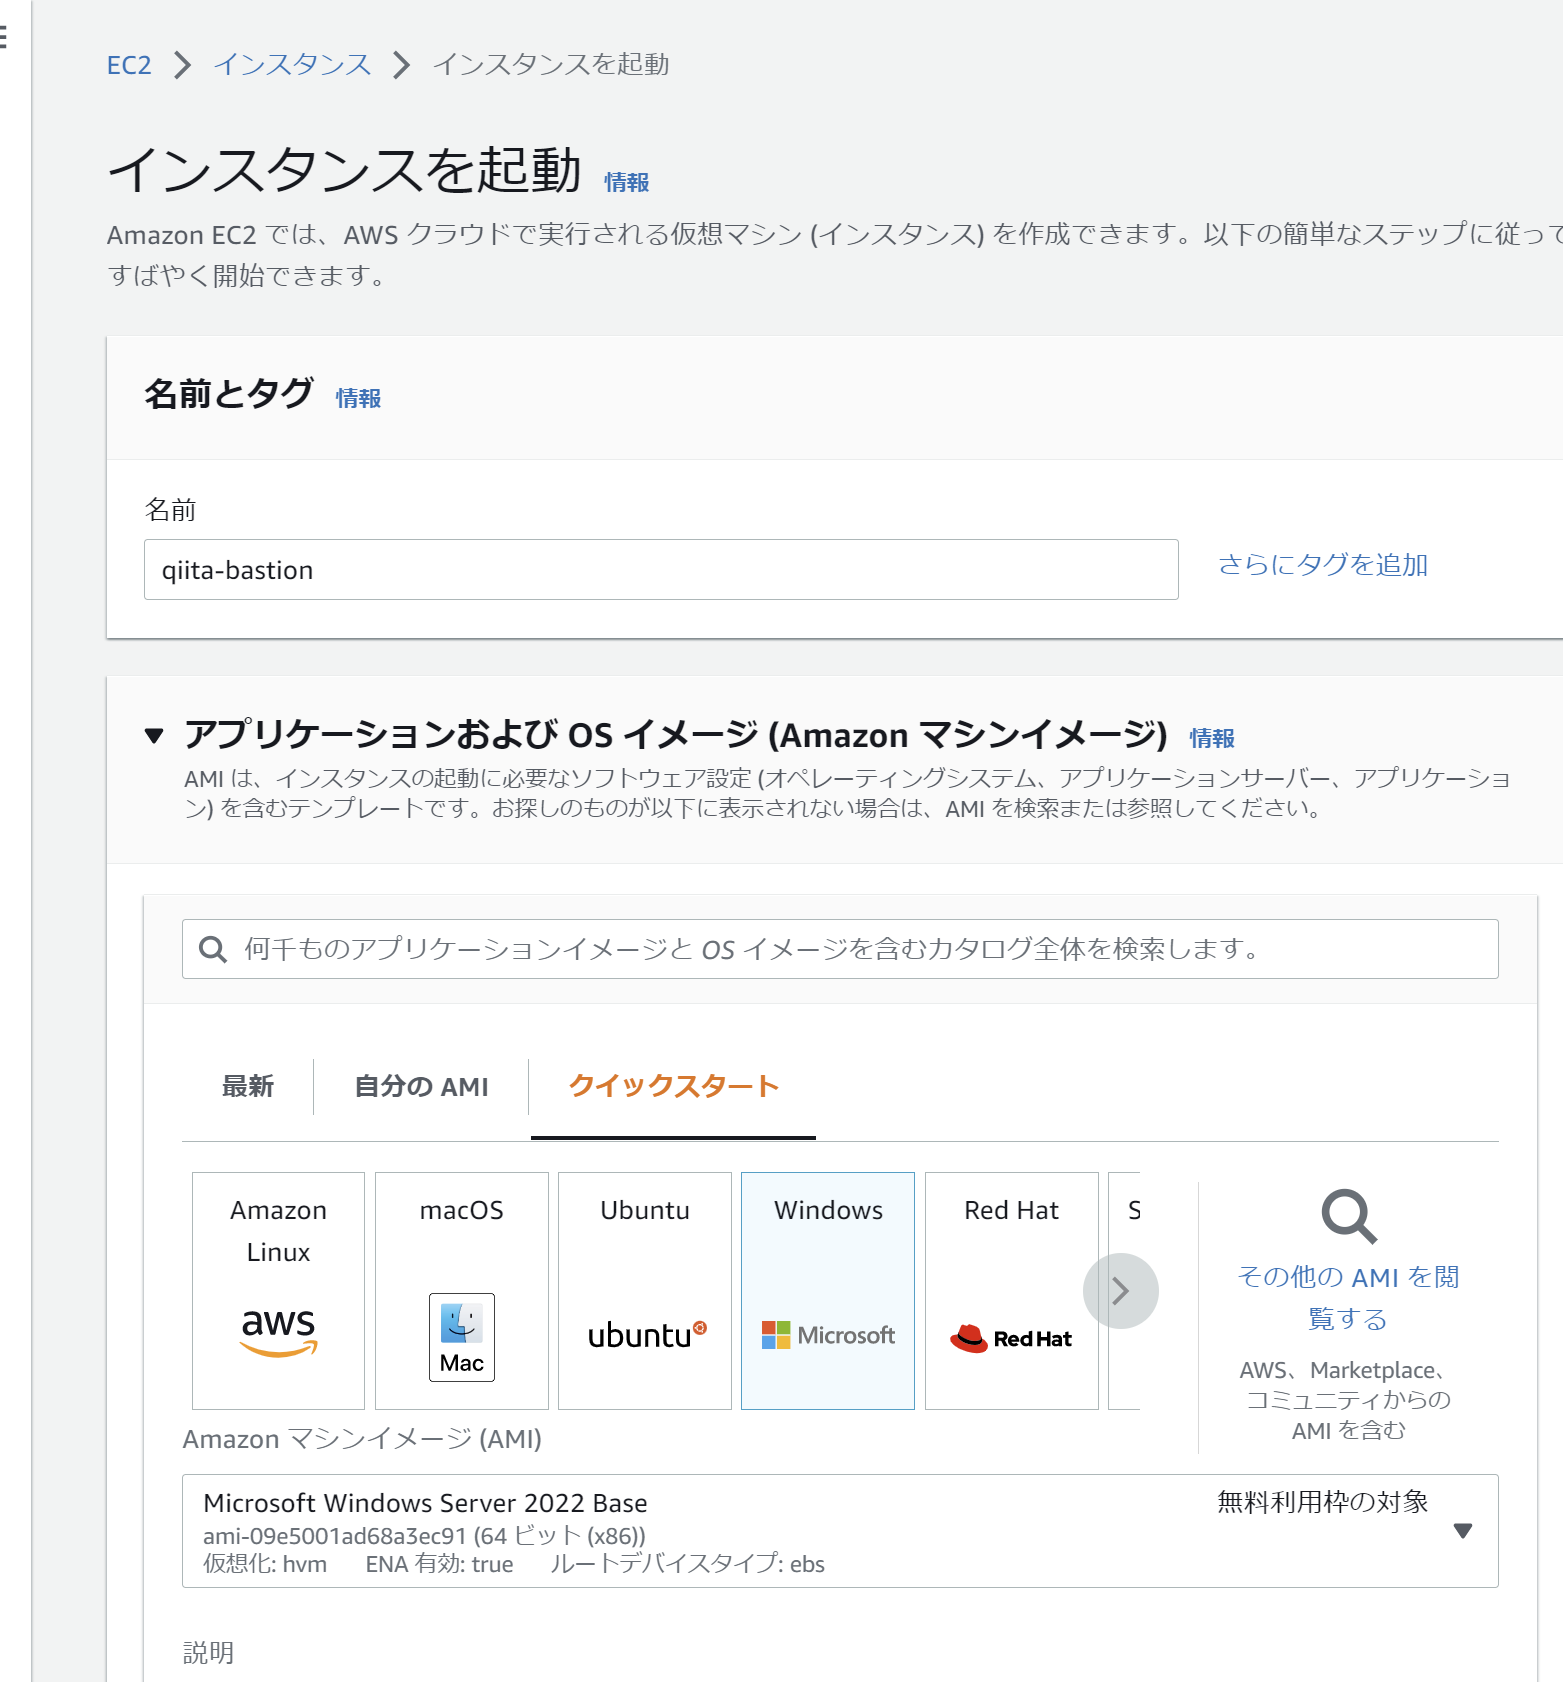The width and height of the screenshot is (1563, 1682).
Task: Open the Microsoft Windows Server 2022 Base dropdown
Action: 840,1531
